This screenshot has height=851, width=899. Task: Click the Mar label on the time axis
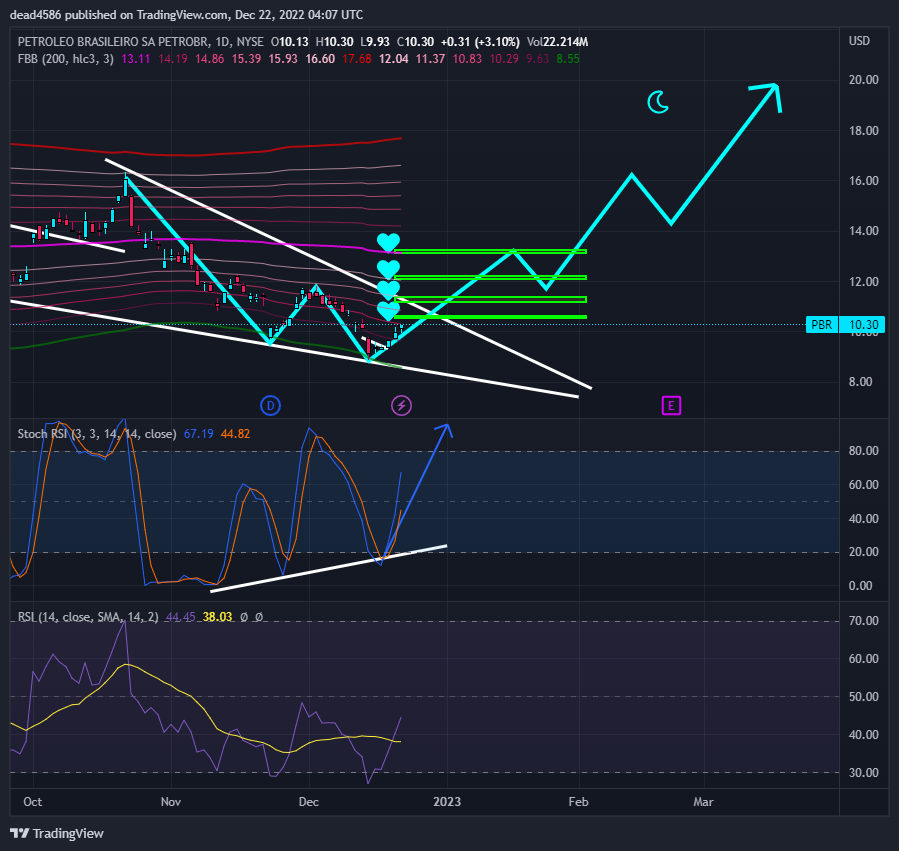pos(703,802)
